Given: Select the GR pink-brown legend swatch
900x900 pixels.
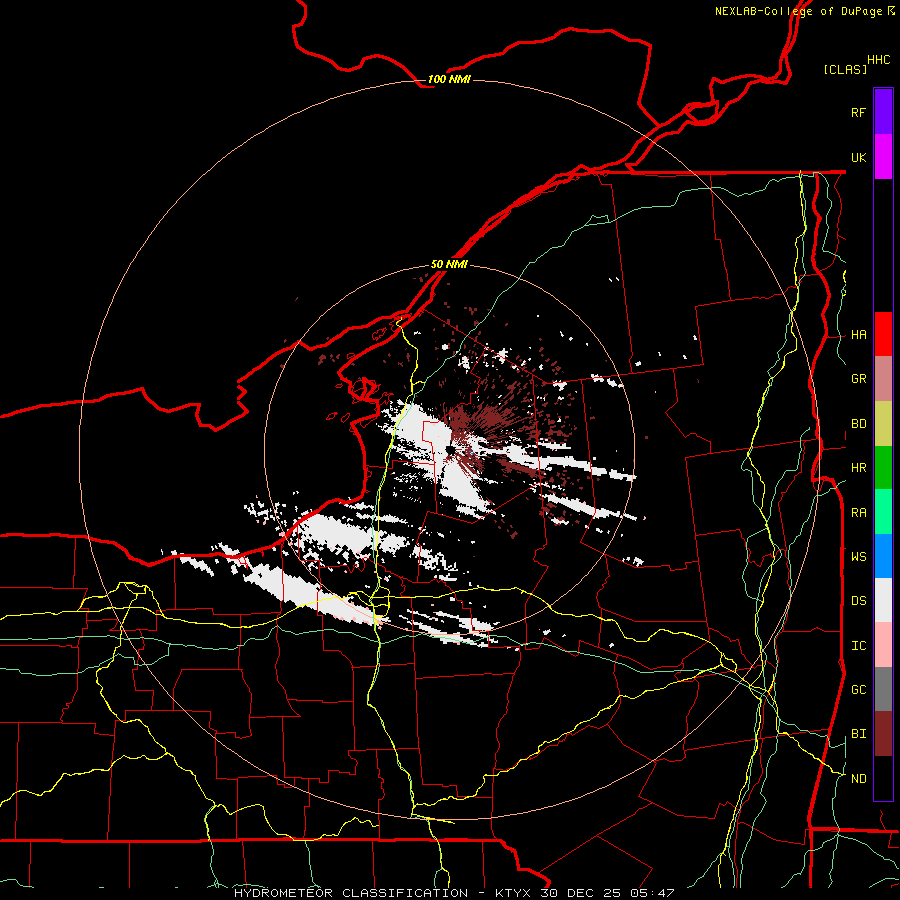Looking at the screenshot, I should tap(883, 379).
